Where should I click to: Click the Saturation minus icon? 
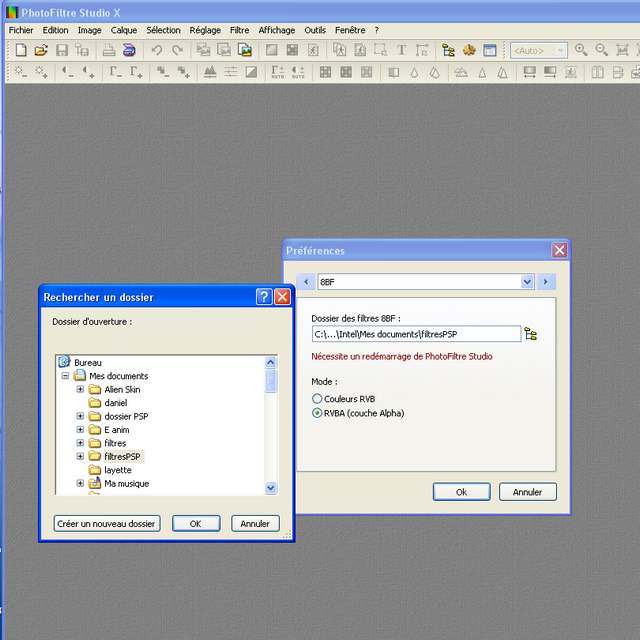coord(163,72)
